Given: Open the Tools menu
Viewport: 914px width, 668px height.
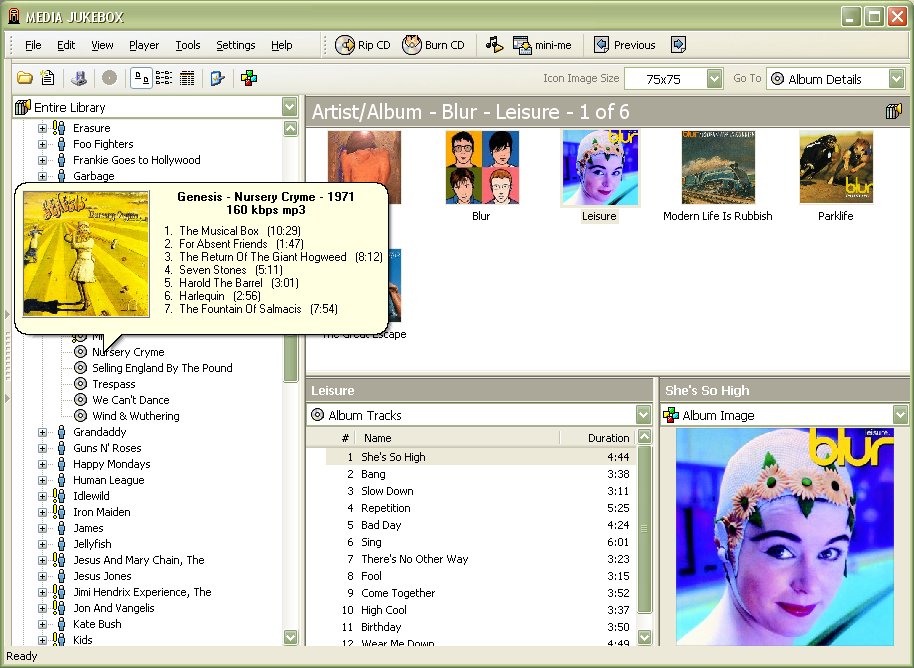Looking at the screenshot, I should pyautogui.click(x=188, y=45).
